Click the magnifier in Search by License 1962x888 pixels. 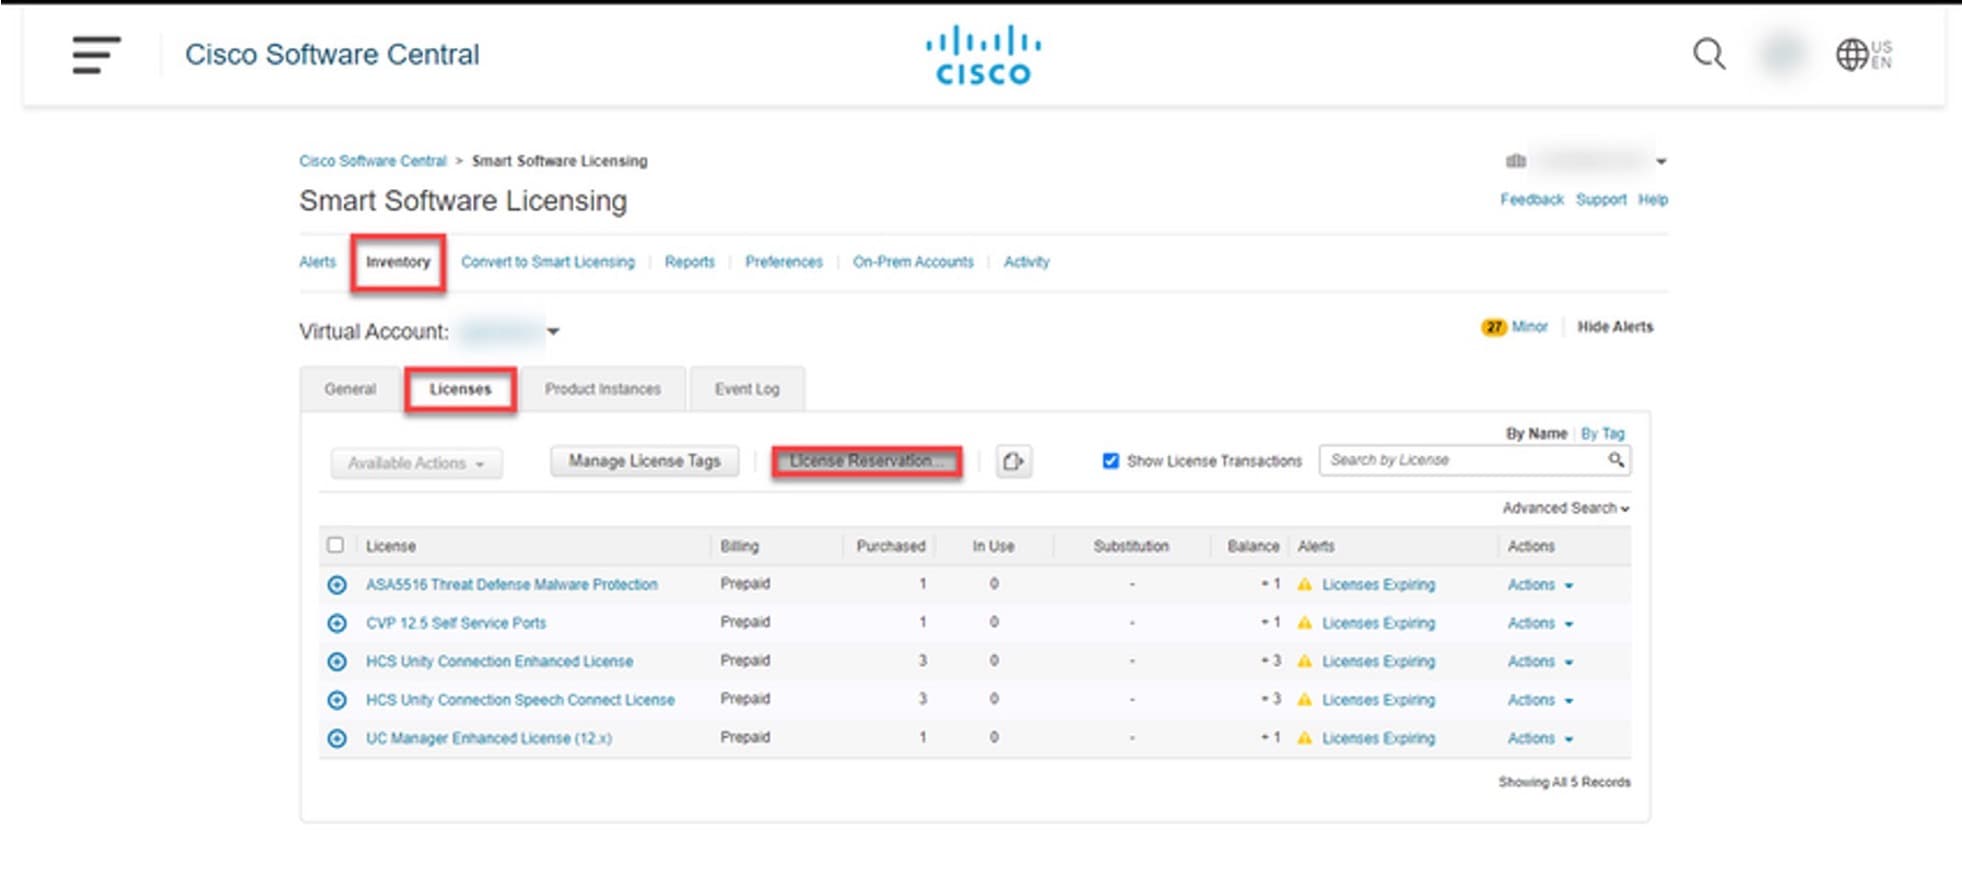tap(1615, 460)
